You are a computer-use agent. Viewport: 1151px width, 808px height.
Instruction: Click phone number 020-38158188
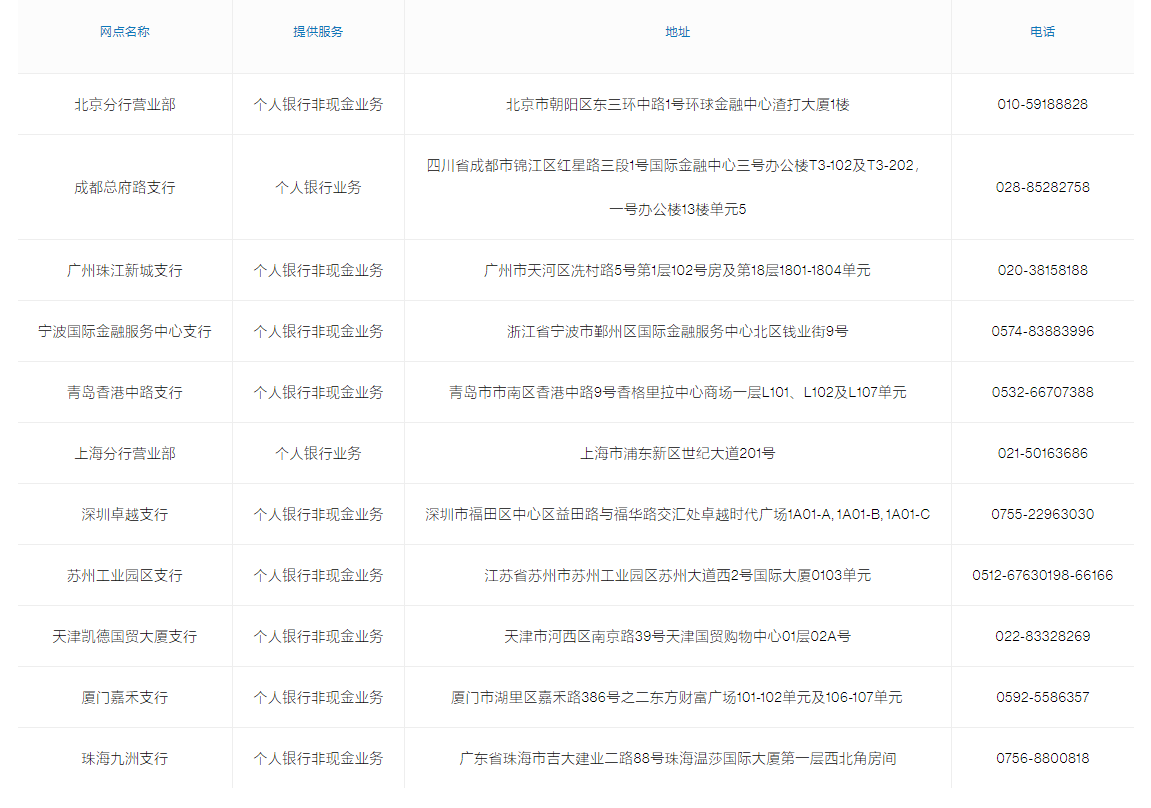1042,270
